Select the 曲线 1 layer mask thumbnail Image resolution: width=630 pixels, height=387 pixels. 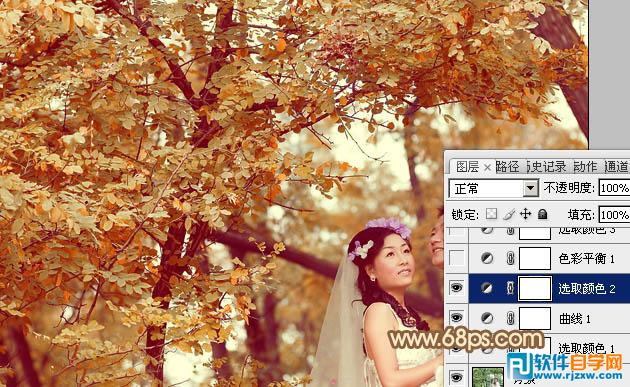coord(535,318)
